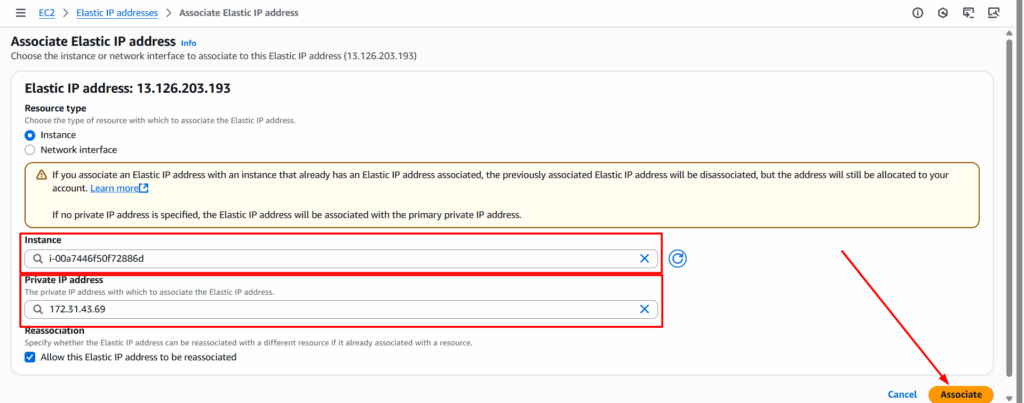Image resolution: width=1024 pixels, height=403 pixels.
Task: Open the hamburger navigation menu
Action: pyautogui.click(x=21, y=12)
